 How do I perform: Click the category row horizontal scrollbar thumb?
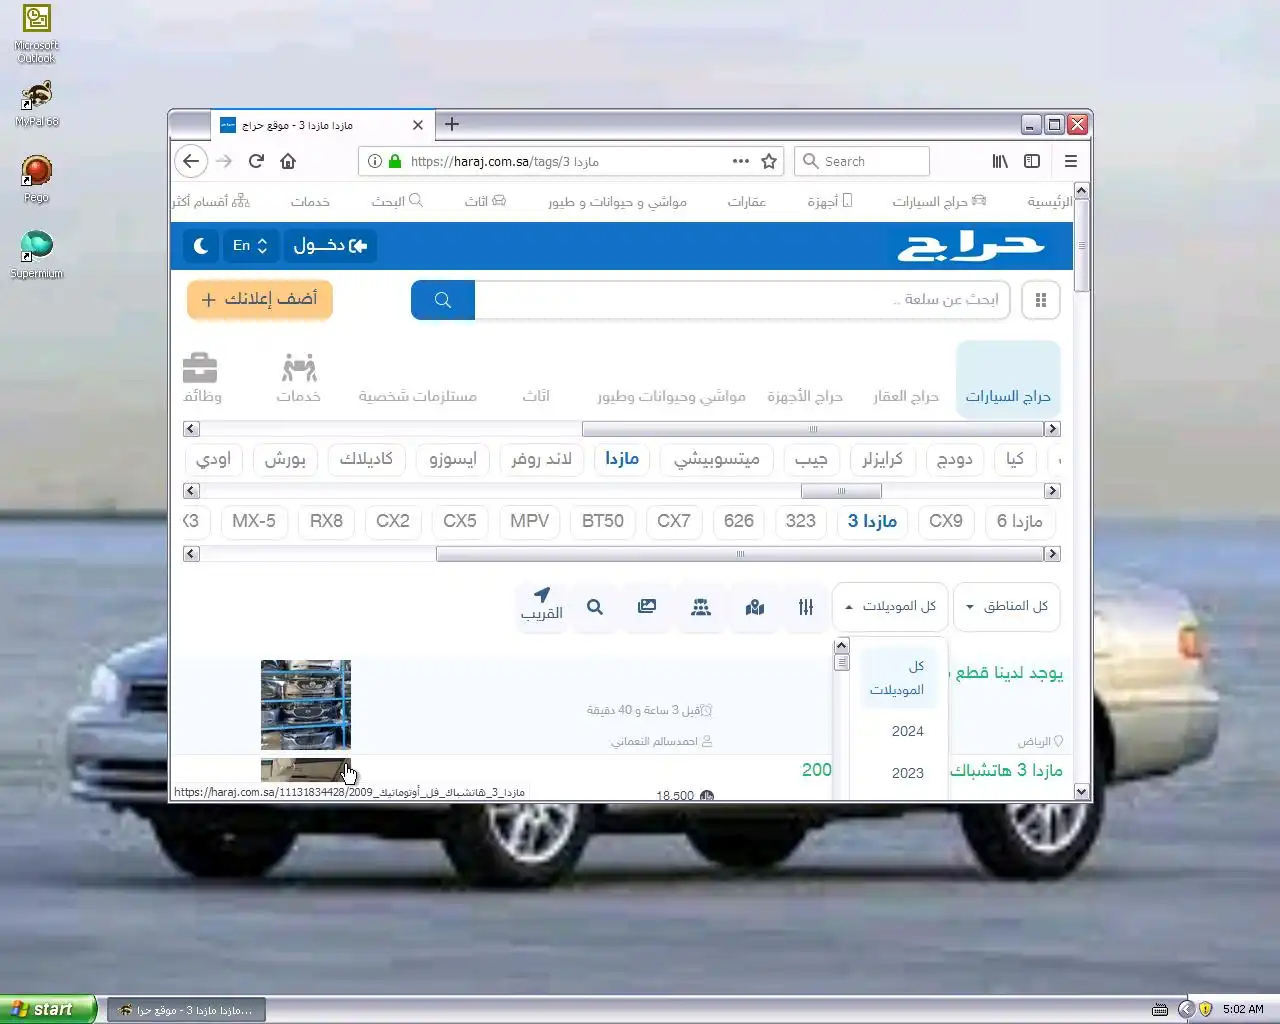813,429
